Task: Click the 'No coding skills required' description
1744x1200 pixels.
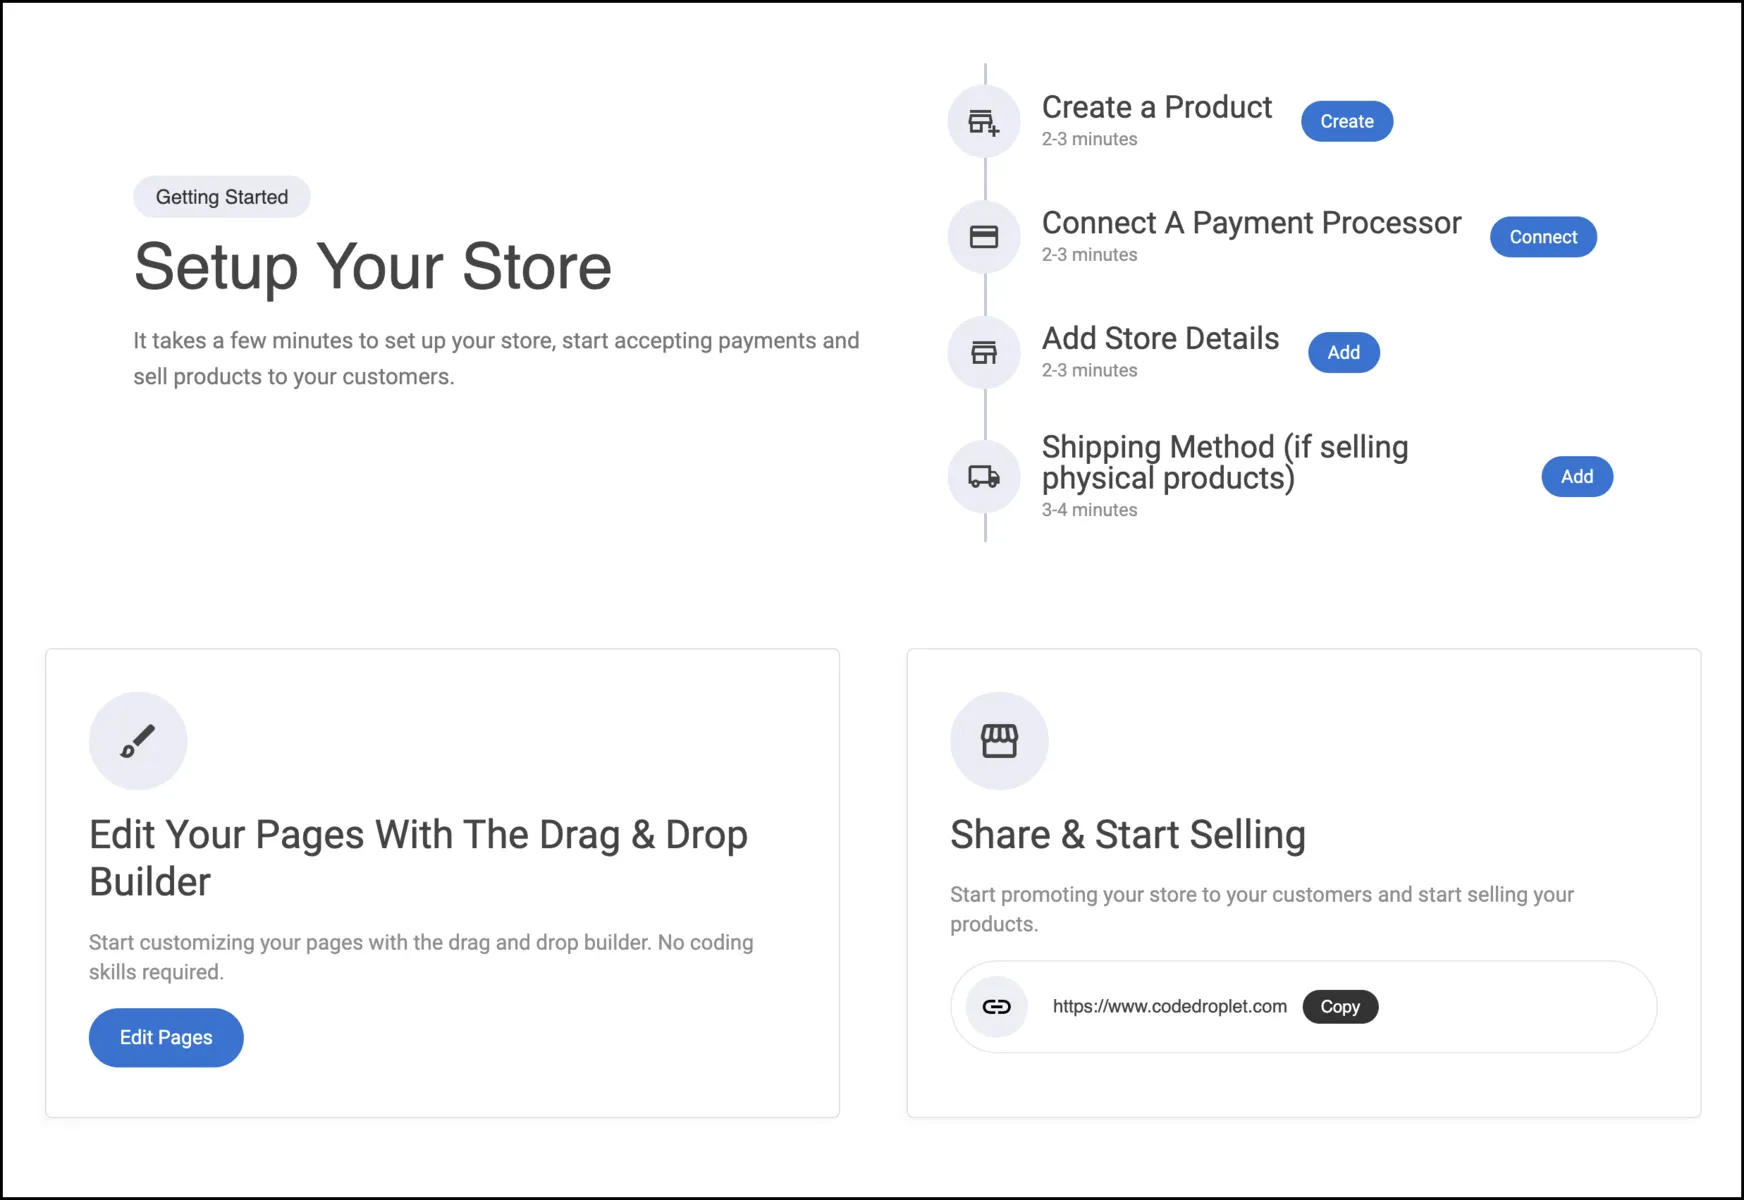Action: [421, 957]
